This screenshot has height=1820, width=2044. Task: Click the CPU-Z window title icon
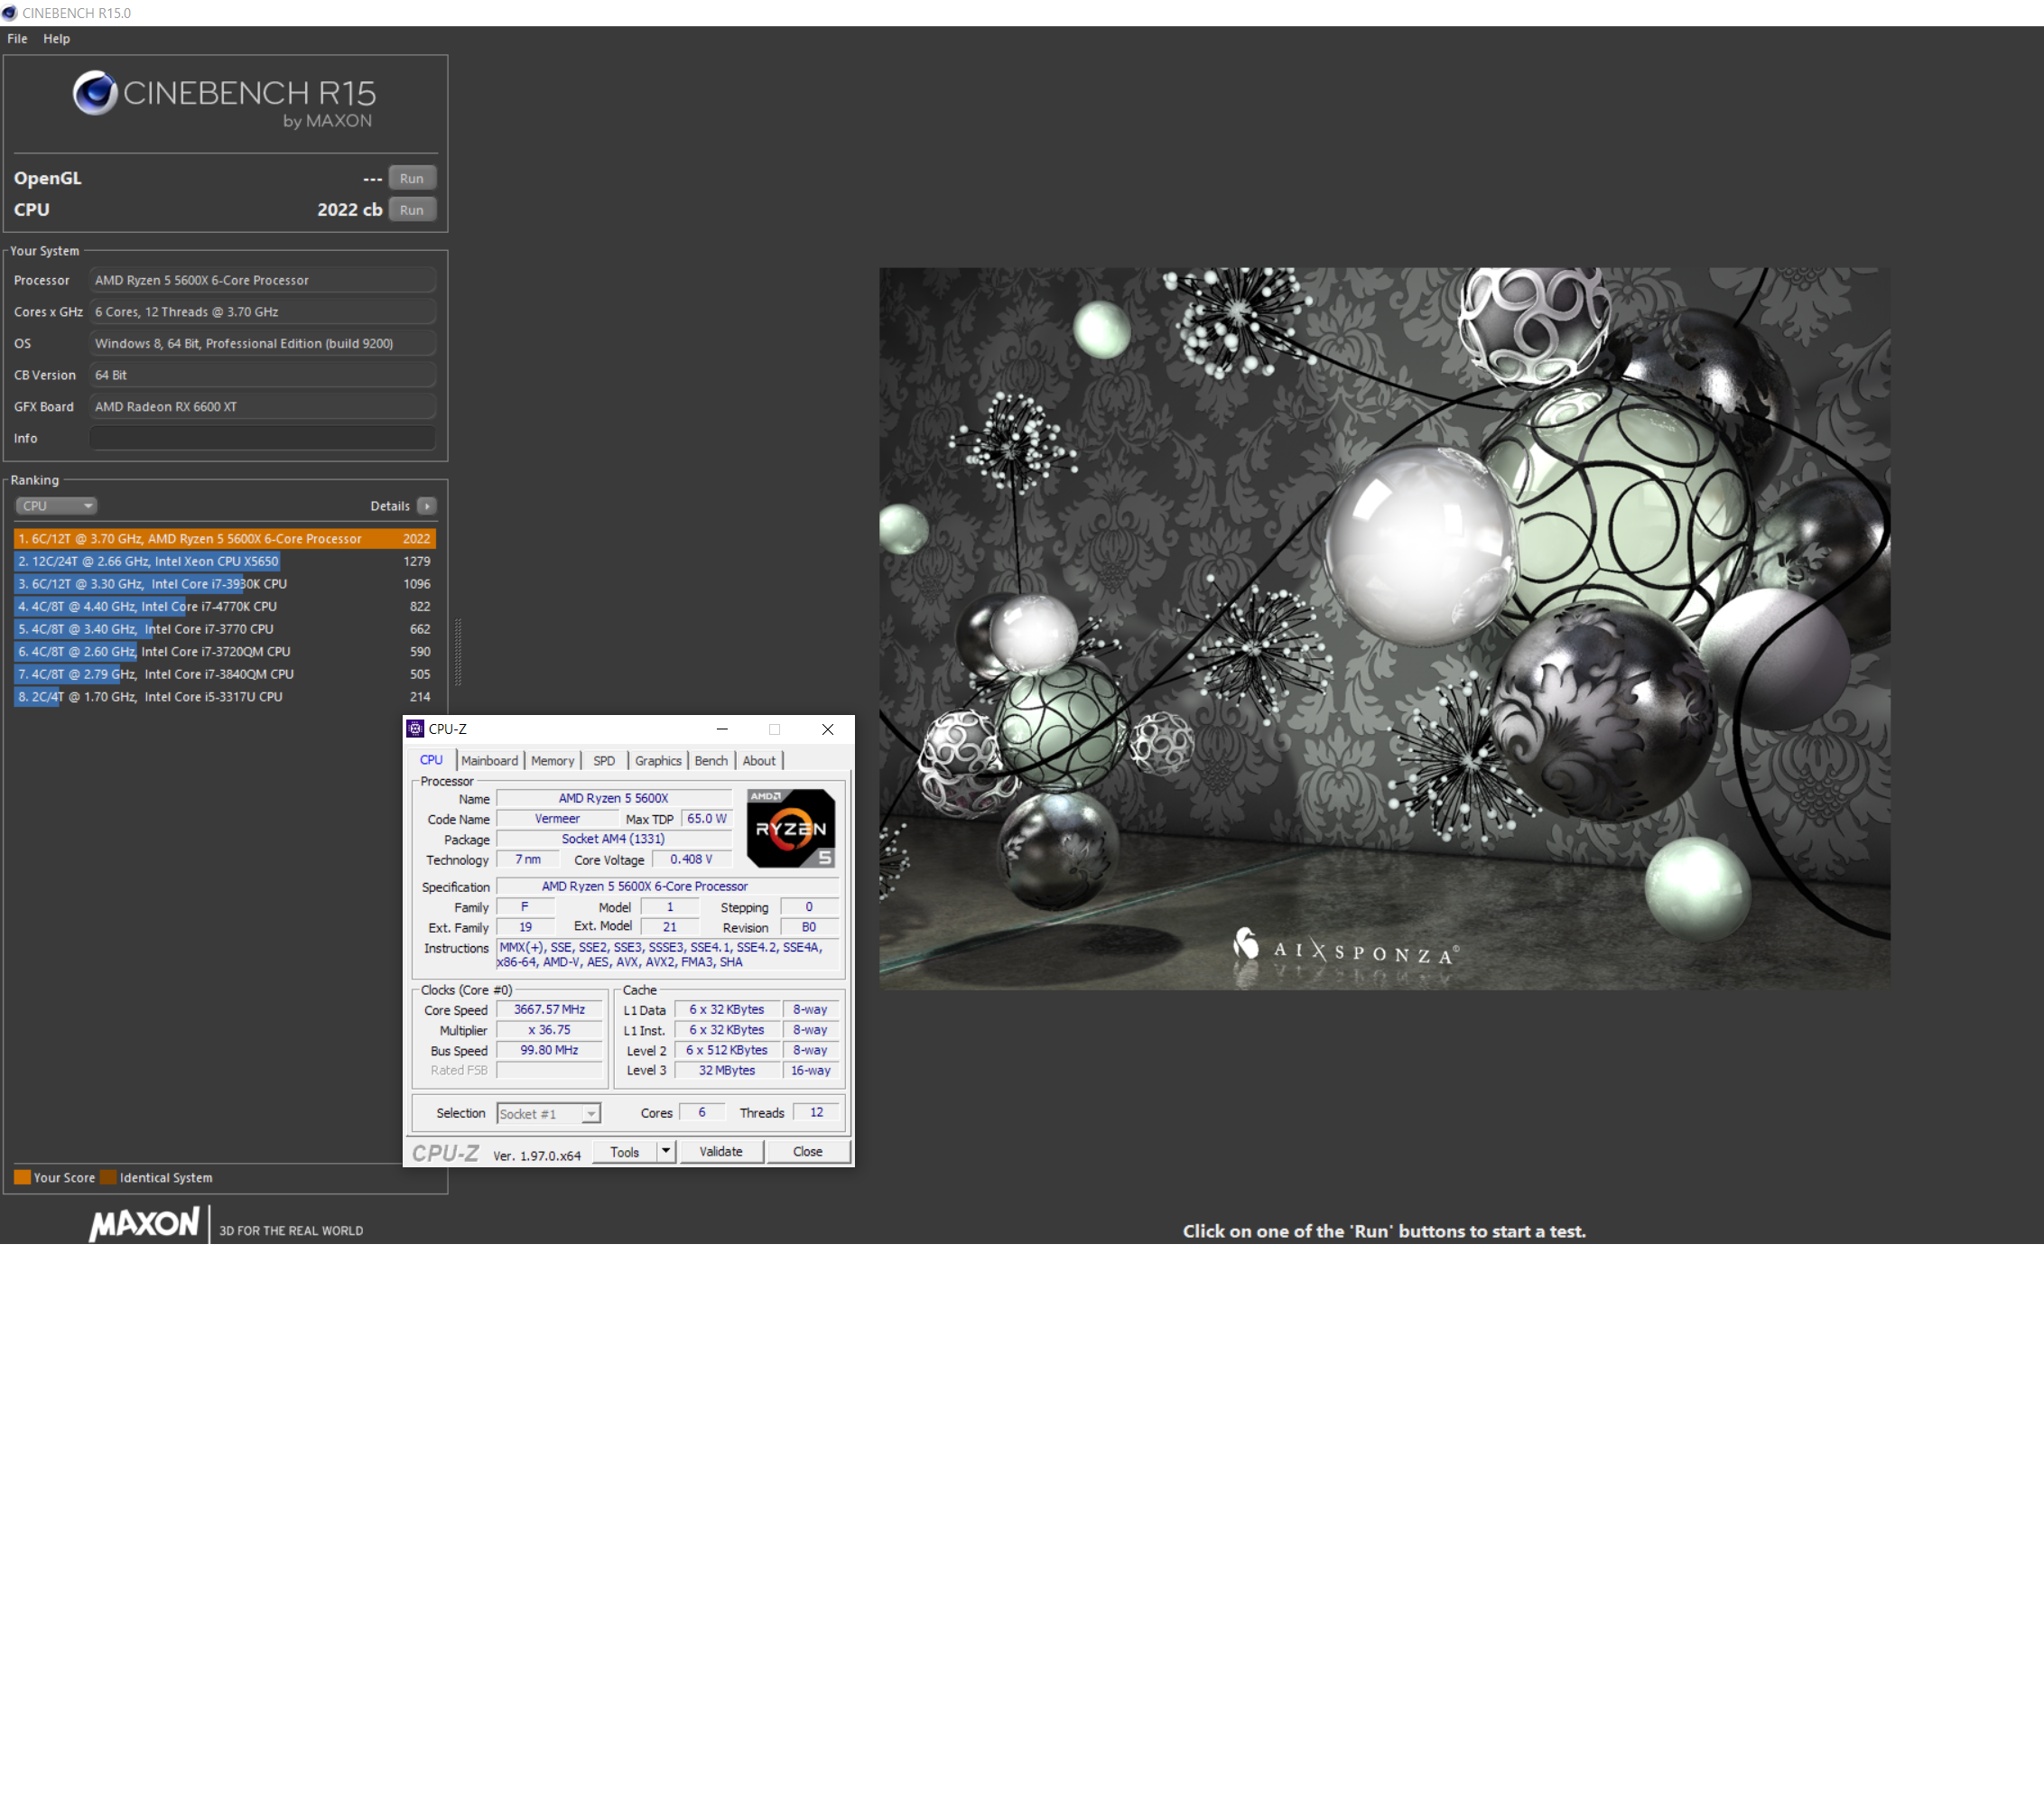(415, 729)
